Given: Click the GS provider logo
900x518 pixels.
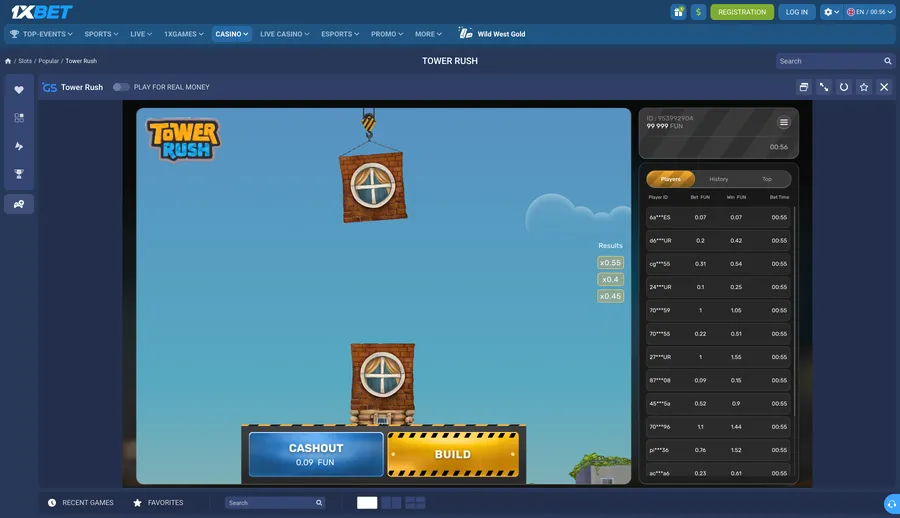Looking at the screenshot, I should tap(50, 87).
